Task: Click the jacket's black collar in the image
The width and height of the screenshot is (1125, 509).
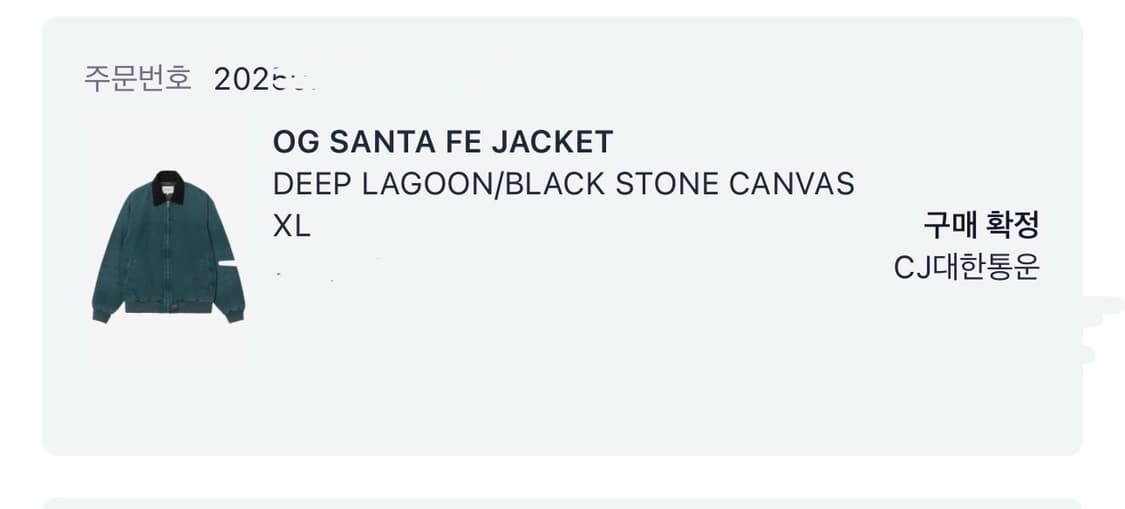Action: pos(167,187)
